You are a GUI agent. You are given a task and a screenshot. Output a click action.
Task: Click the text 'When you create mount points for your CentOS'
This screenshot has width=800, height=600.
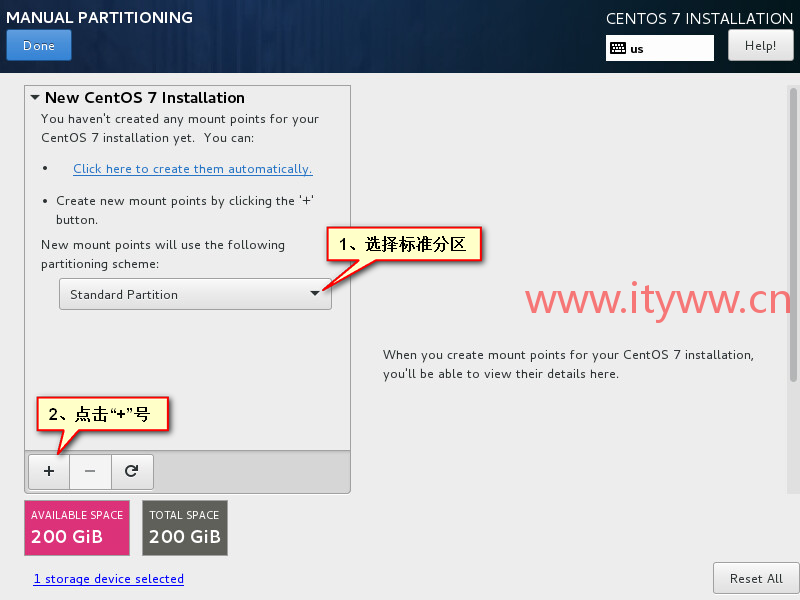pyautogui.click(x=526, y=355)
